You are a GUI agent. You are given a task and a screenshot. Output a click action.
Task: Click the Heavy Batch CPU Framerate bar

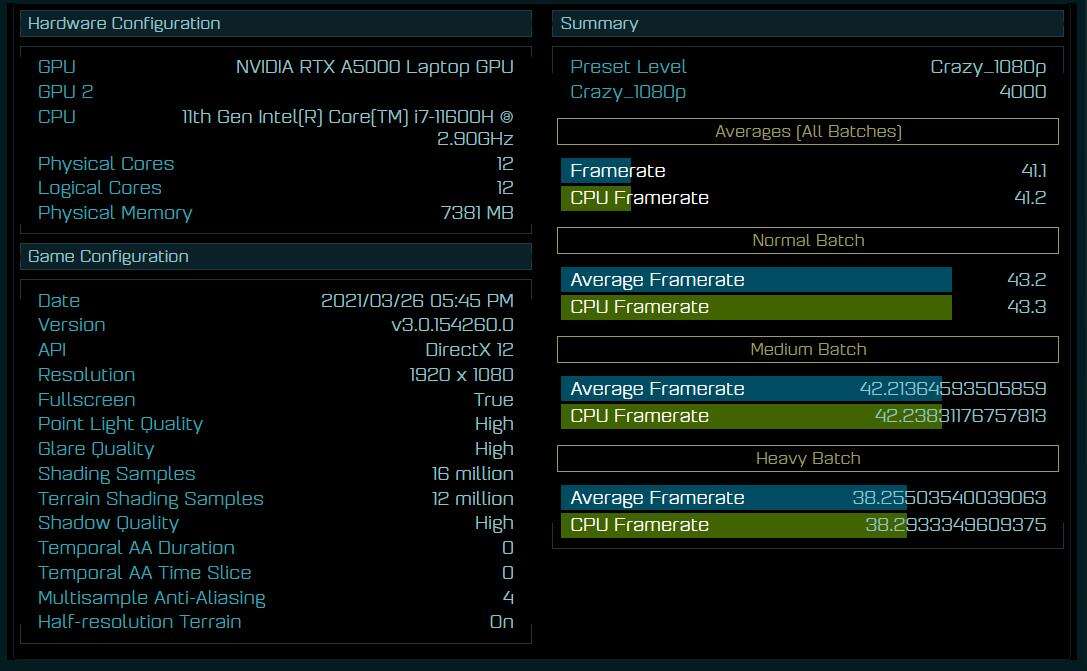(x=735, y=525)
